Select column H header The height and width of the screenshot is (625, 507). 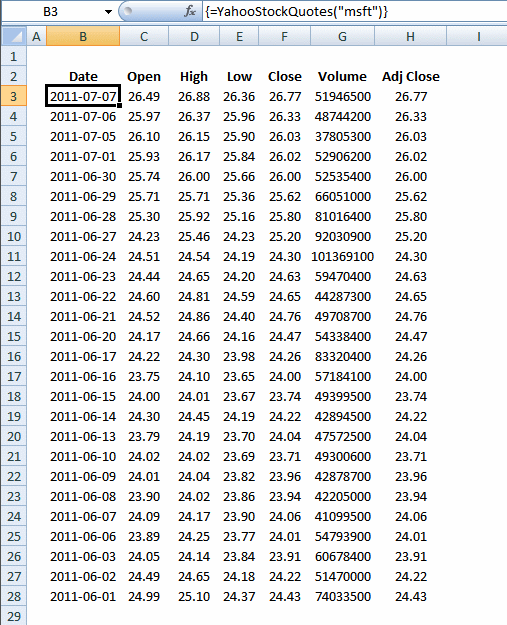[x=410, y=37]
